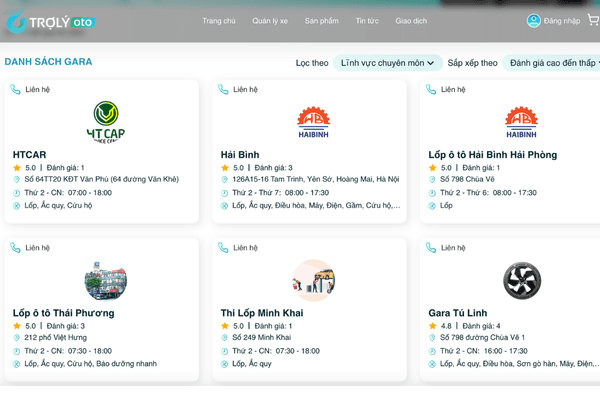Click the clock icon next to Thứ 2 - Thứ 6 hours
The width and height of the screenshot is (600, 400).
click(432, 193)
